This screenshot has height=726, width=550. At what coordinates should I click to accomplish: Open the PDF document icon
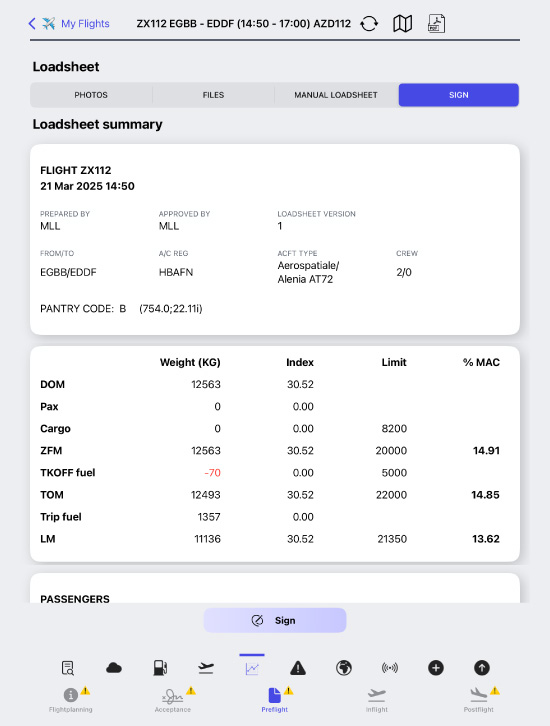click(x=436, y=24)
